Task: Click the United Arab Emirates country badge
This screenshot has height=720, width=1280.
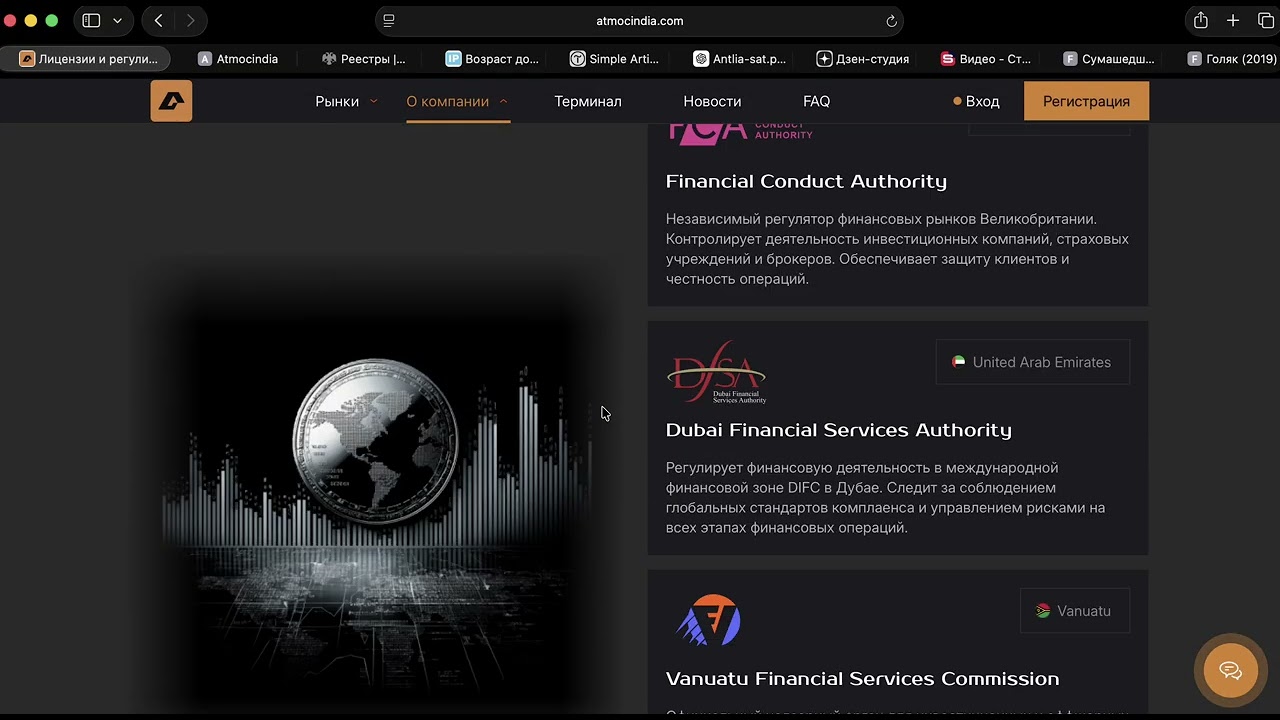Action: (x=1032, y=362)
